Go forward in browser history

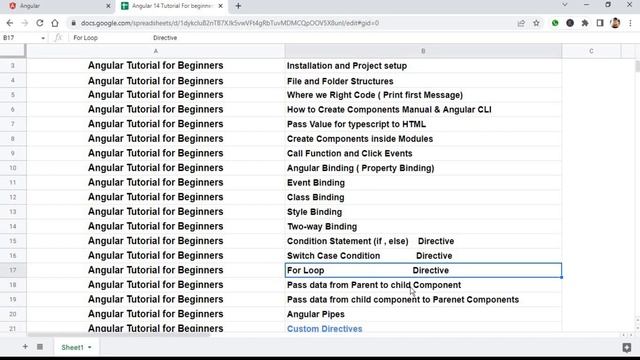(x=24, y=23)
